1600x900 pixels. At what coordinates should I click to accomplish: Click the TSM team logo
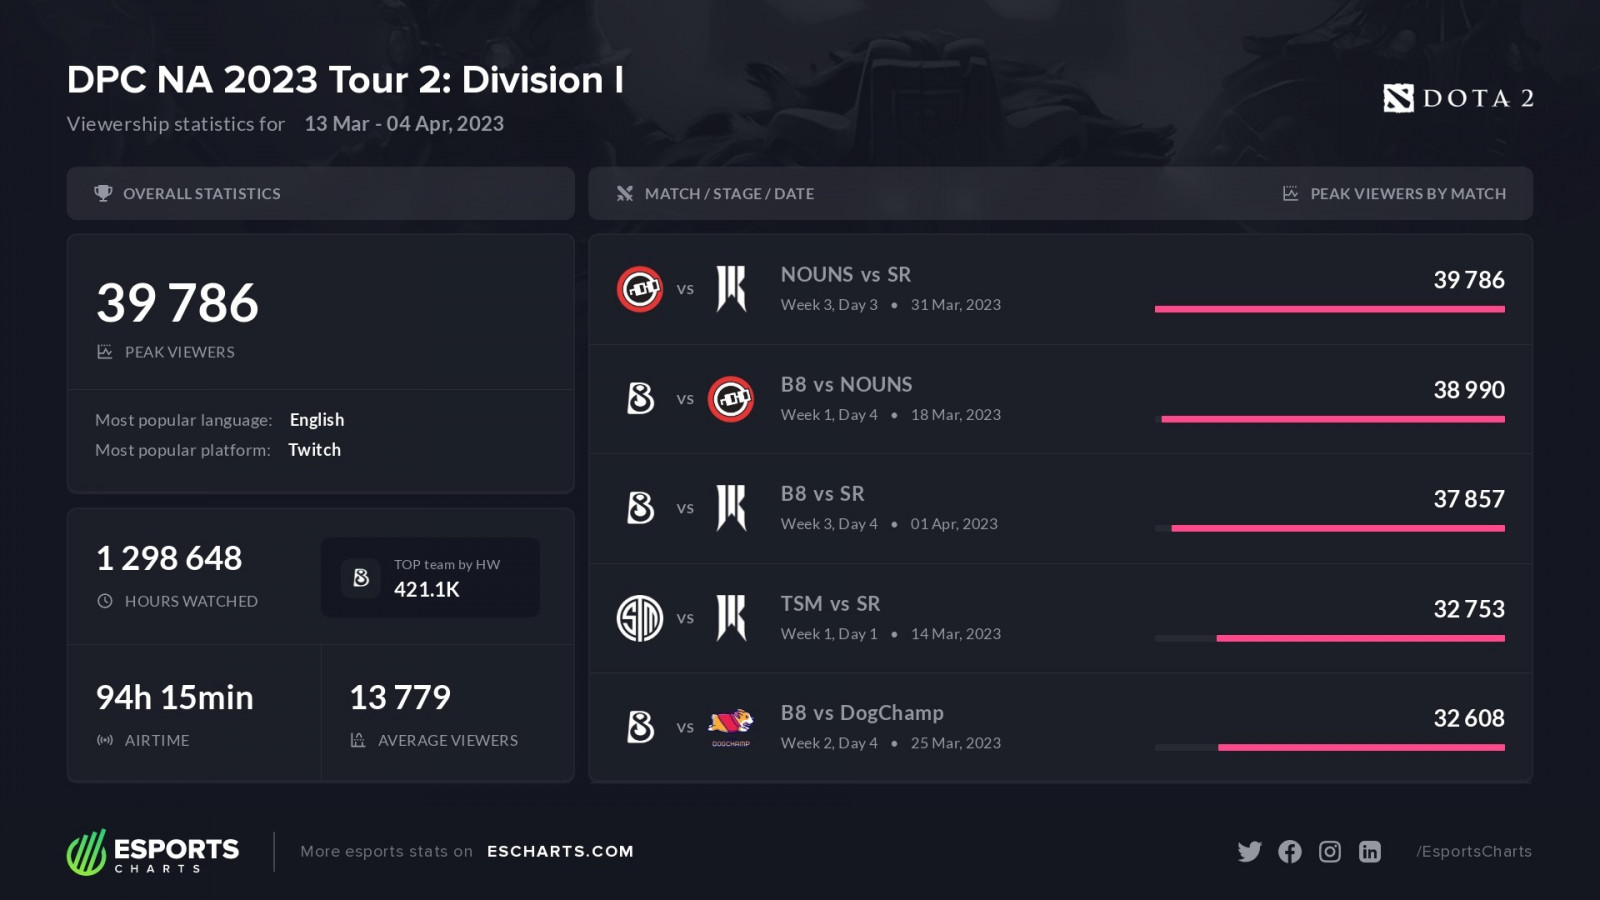640,618
